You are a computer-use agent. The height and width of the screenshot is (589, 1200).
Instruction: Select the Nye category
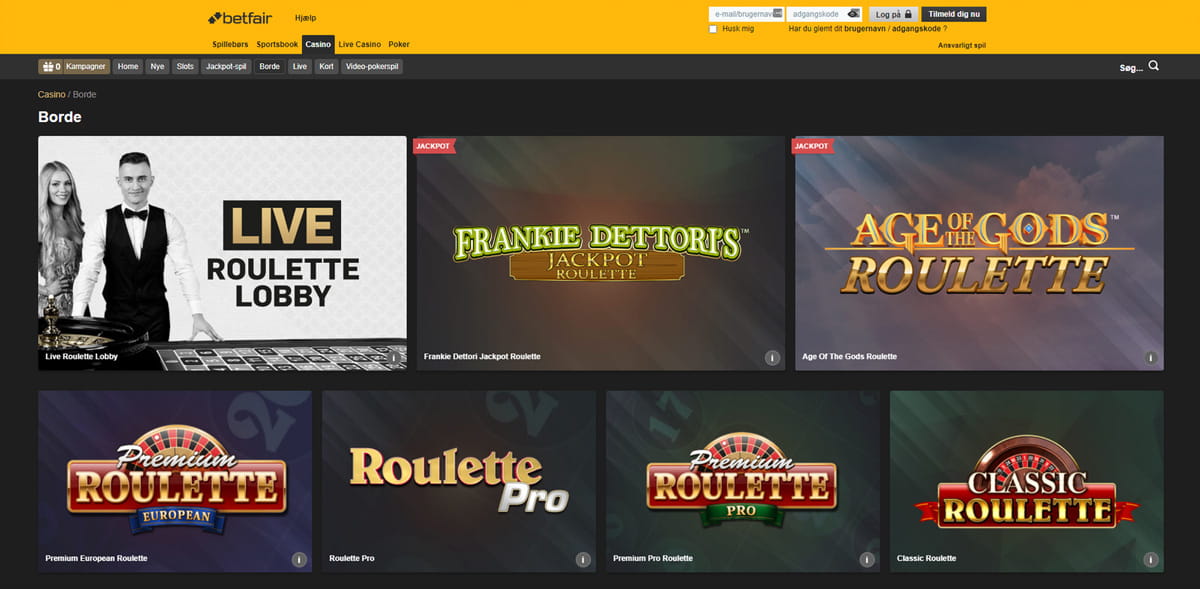157,67
